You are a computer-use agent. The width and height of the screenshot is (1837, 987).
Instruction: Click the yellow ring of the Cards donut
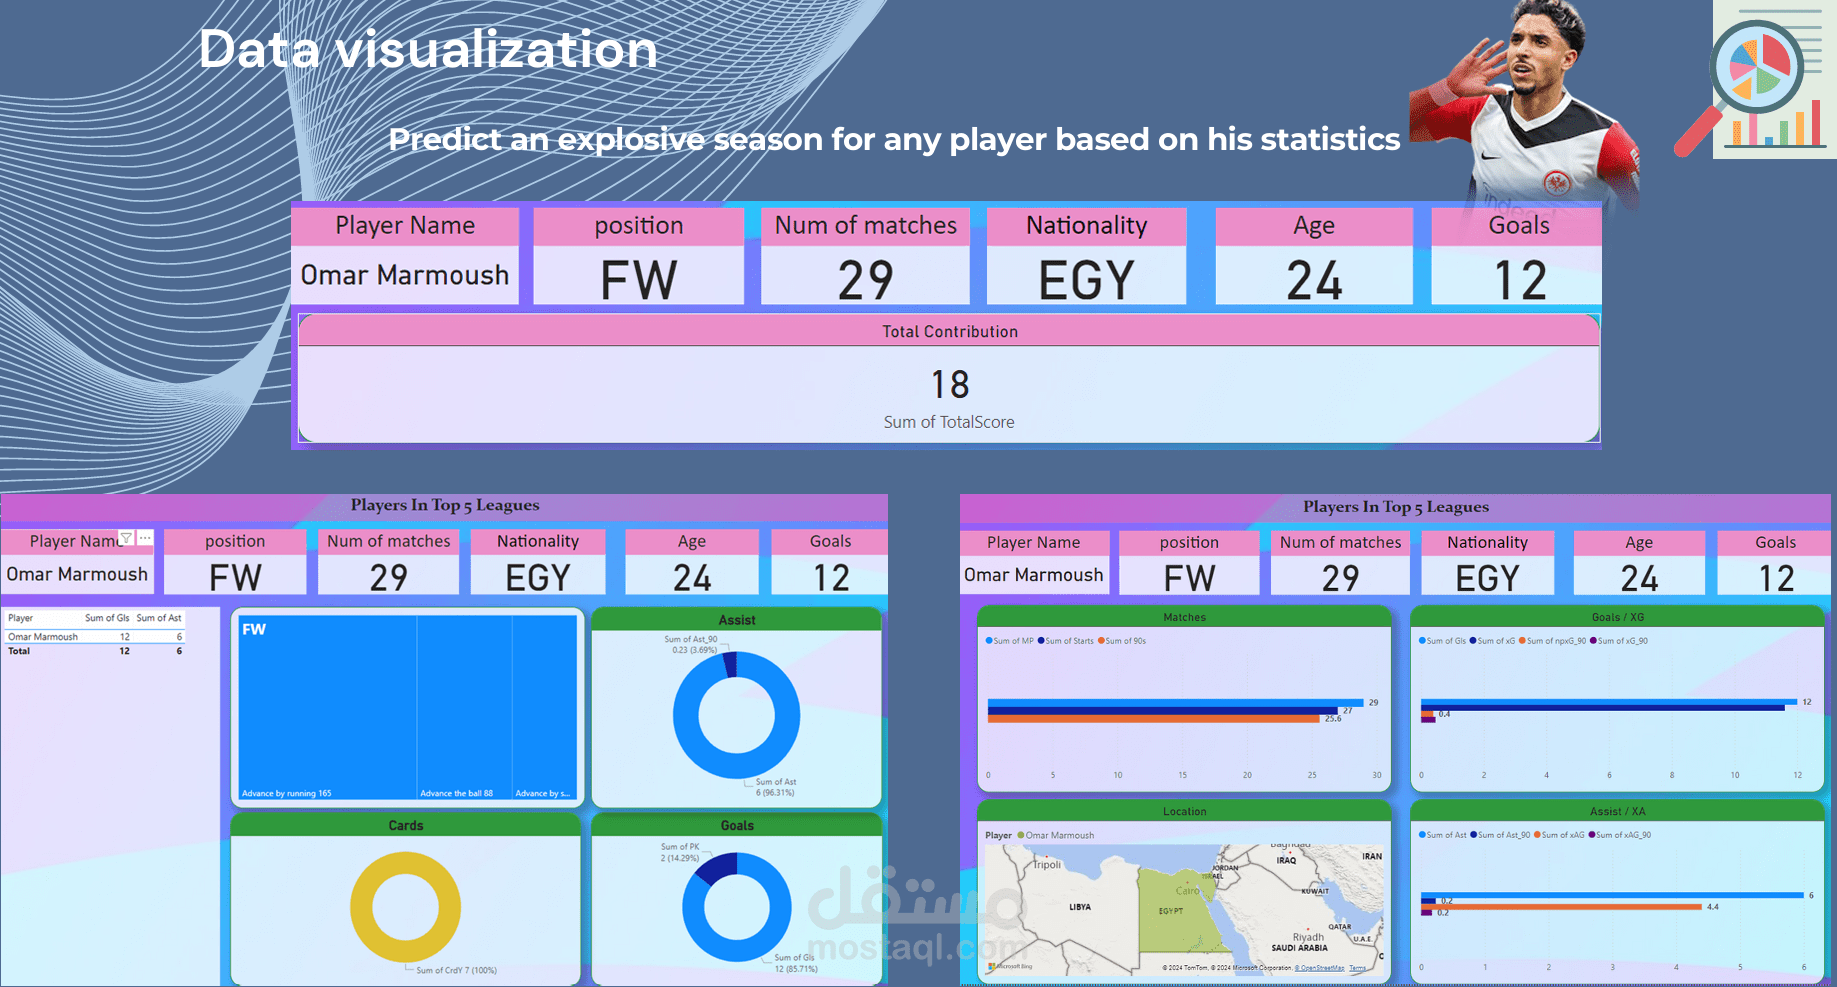click(x=360, y=907)
